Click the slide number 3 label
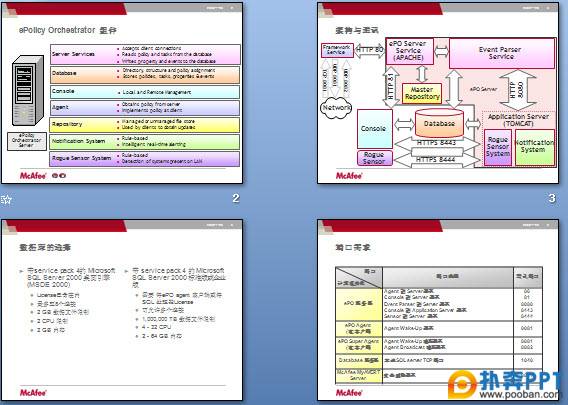The height and width of the screenshot is (405, 568). click(552, 198)
